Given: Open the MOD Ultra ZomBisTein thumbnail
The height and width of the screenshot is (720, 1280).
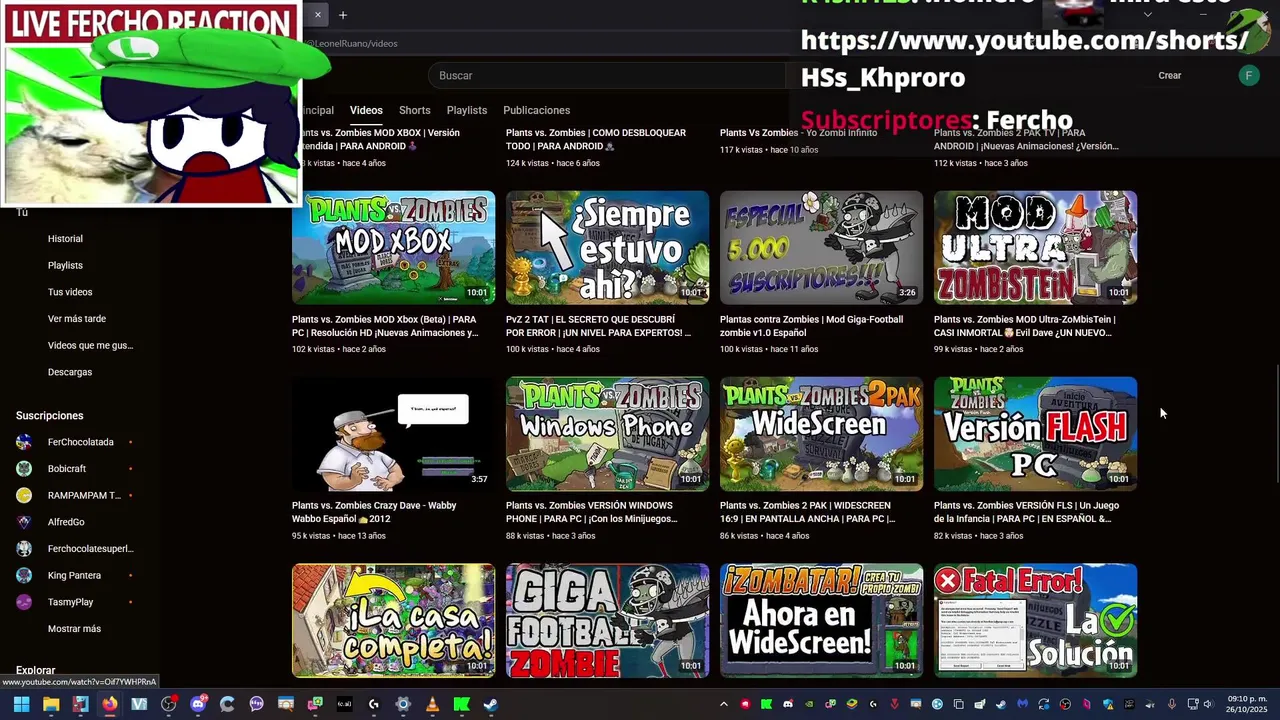Looking at the screenshot, I should click(x=1035, y=247).
